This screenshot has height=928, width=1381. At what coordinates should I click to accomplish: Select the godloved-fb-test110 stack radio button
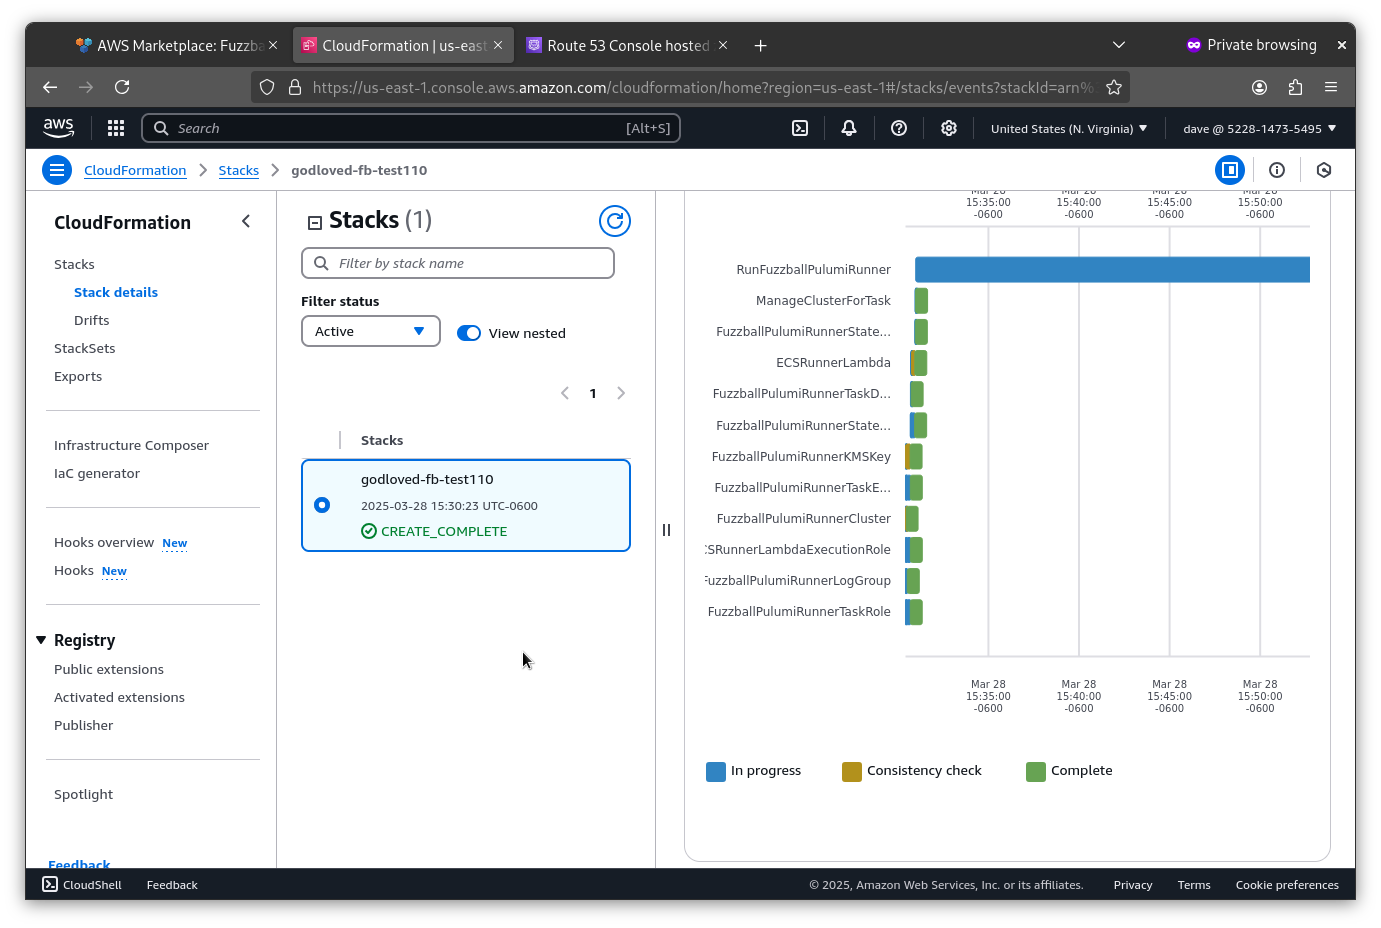(322, 505)
